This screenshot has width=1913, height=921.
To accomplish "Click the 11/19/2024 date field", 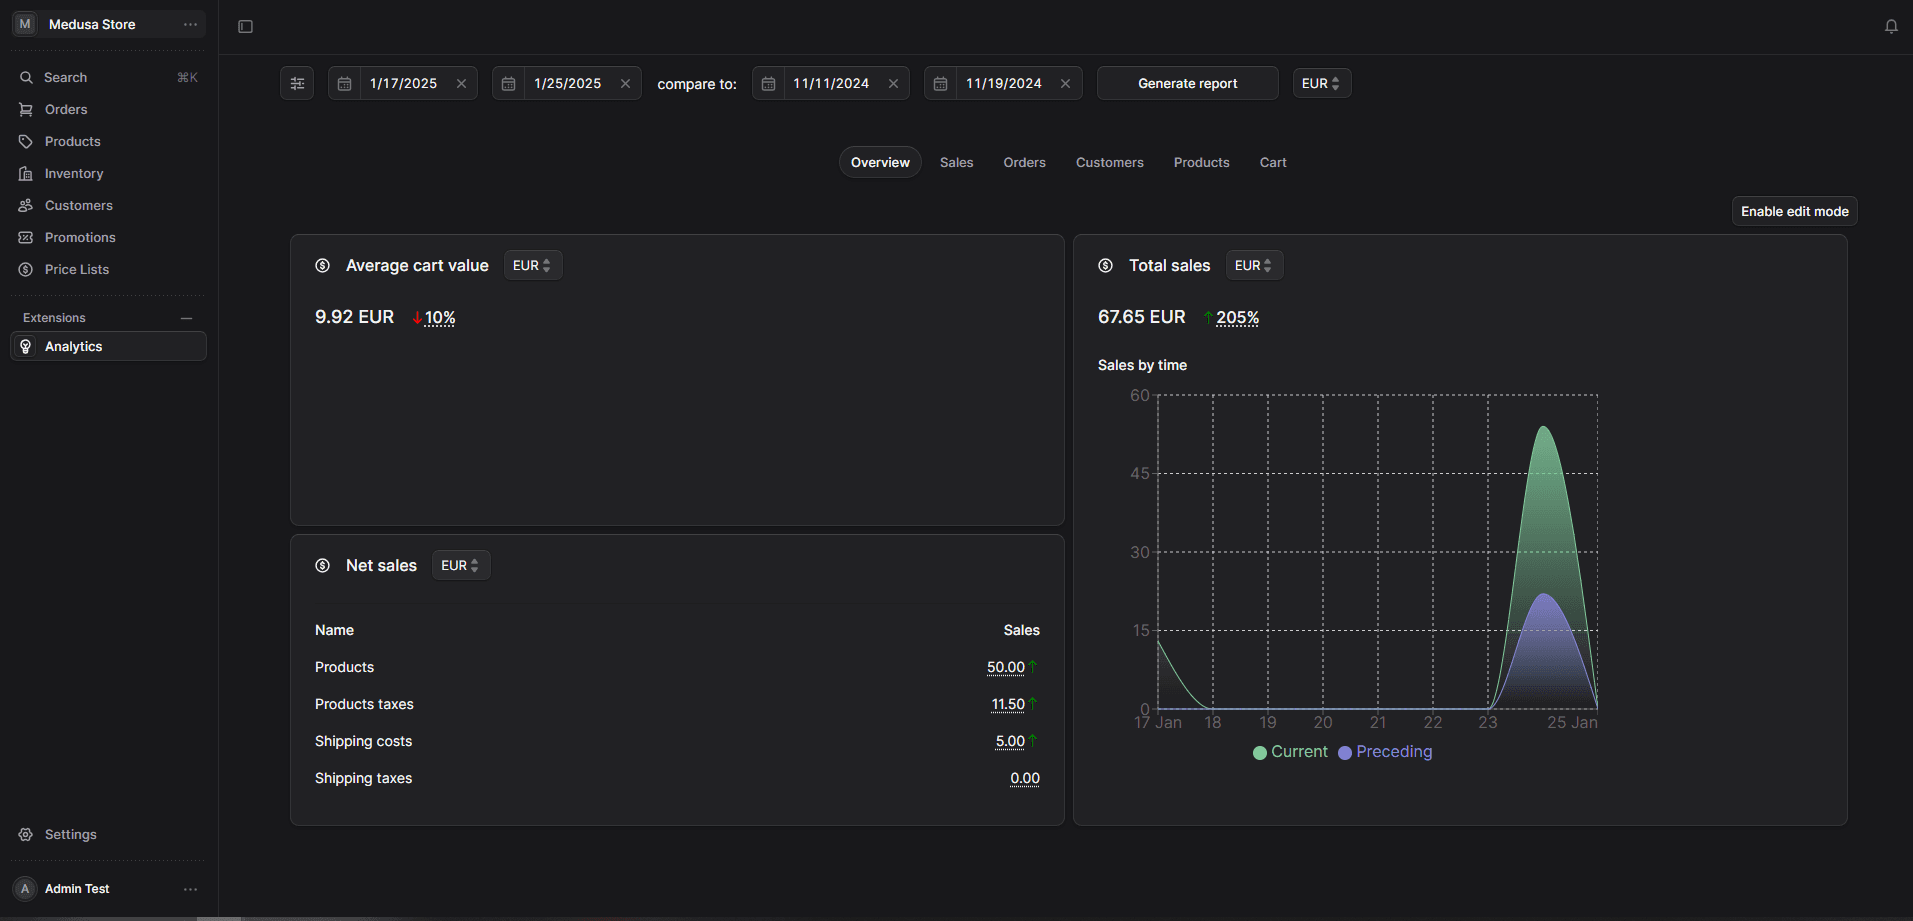I will tap(1003, 84).
